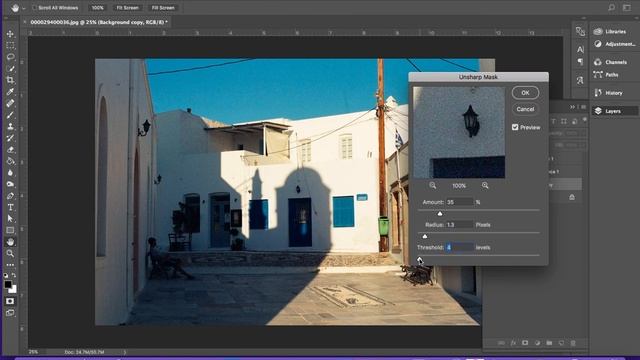Select the Path Selection tool
Image resolution: width=640 pixels, height=360 pixels.
(x=10, y=218)
